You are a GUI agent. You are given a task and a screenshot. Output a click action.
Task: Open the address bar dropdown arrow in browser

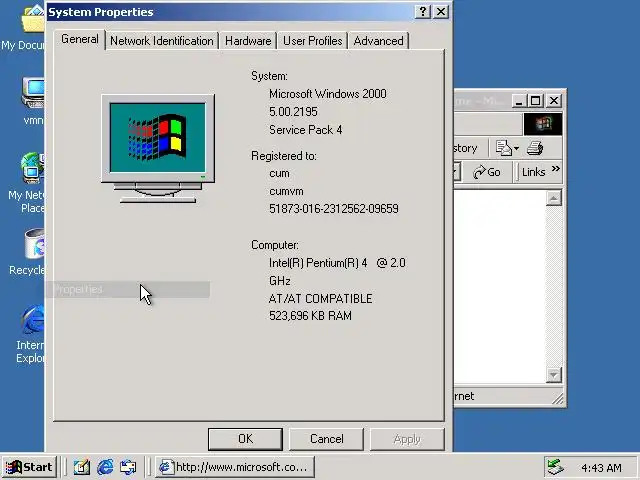pyautogui.click(x=457, y=172)
